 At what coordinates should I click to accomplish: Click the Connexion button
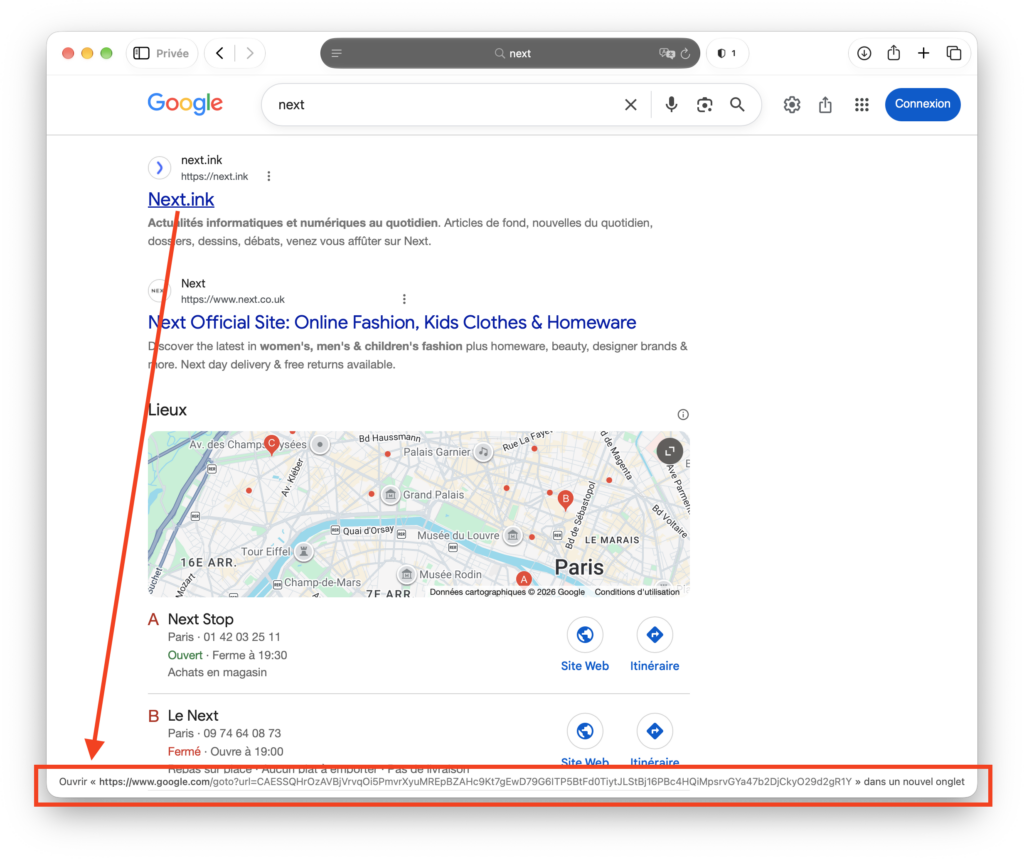[x=922, y=104]
